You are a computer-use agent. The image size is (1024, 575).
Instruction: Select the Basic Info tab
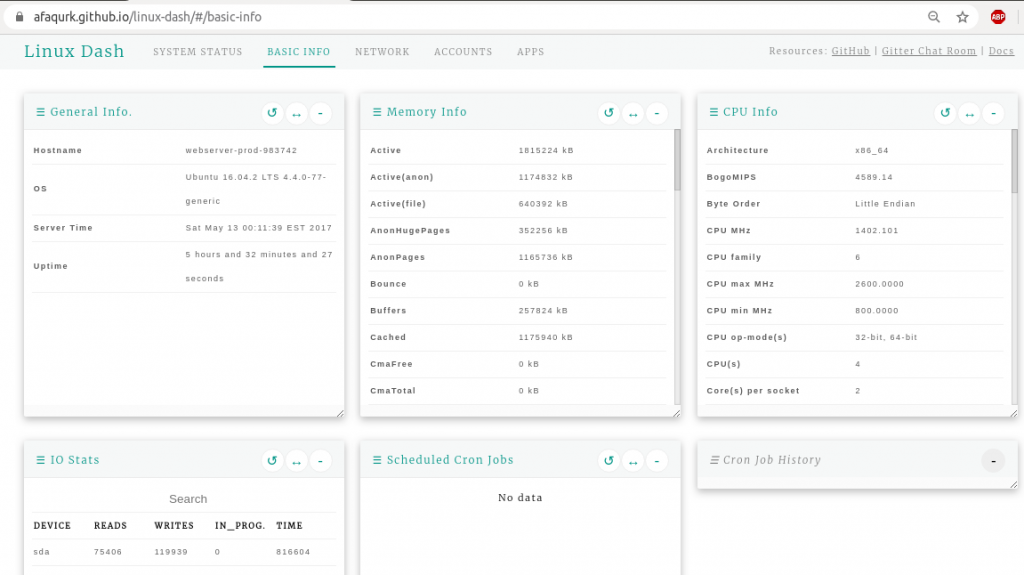(298, 52)
